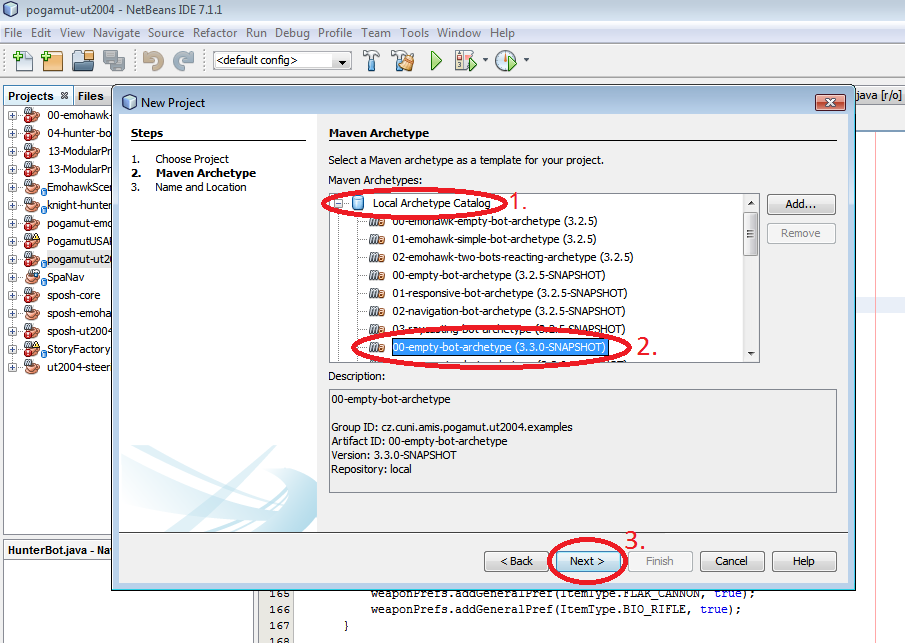
Task: Expand the sposh-ut2004 project node
Action: (12, 331)
